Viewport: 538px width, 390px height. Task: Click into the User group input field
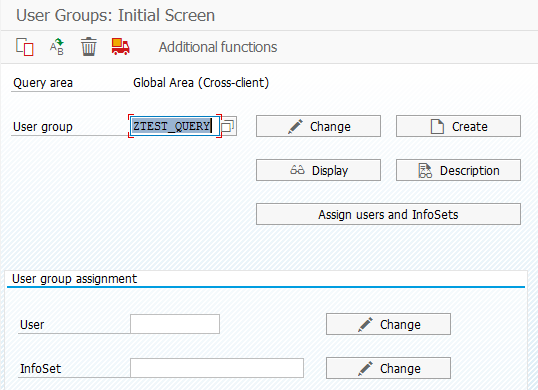pos(175,126)
